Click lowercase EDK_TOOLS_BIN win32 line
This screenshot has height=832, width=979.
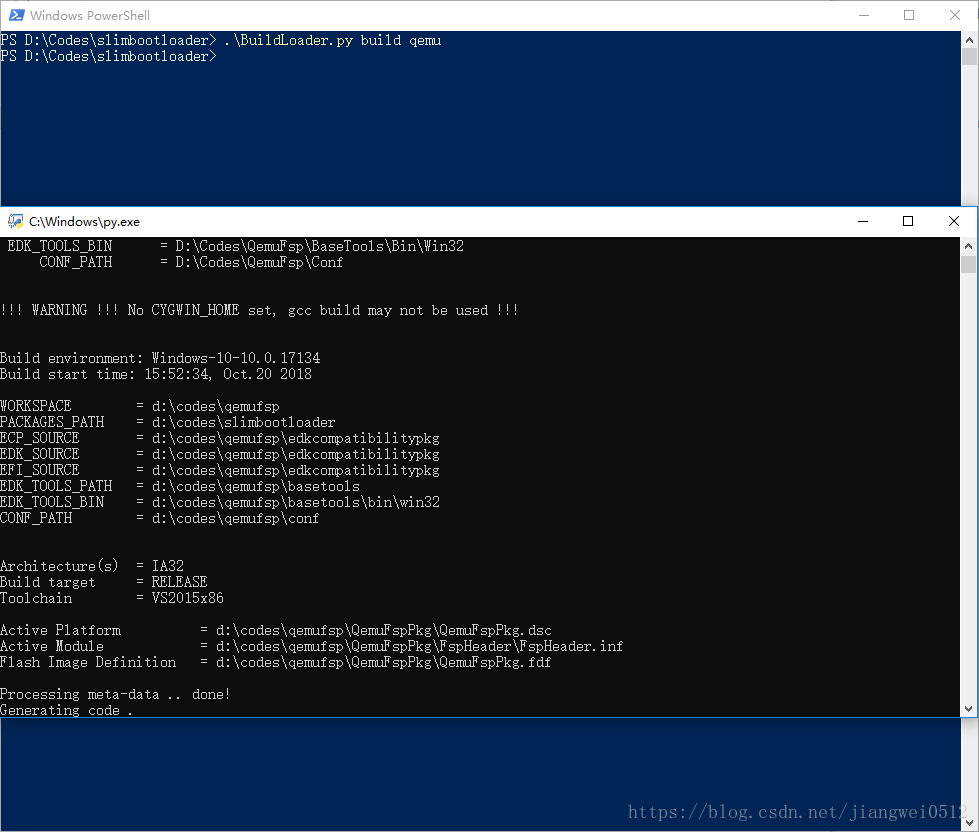point(220,502)
